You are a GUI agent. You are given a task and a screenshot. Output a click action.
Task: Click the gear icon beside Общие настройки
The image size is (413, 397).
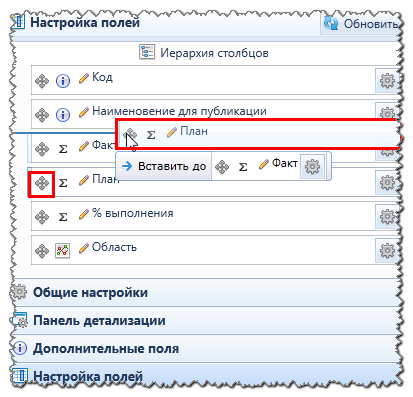(20, 292)
